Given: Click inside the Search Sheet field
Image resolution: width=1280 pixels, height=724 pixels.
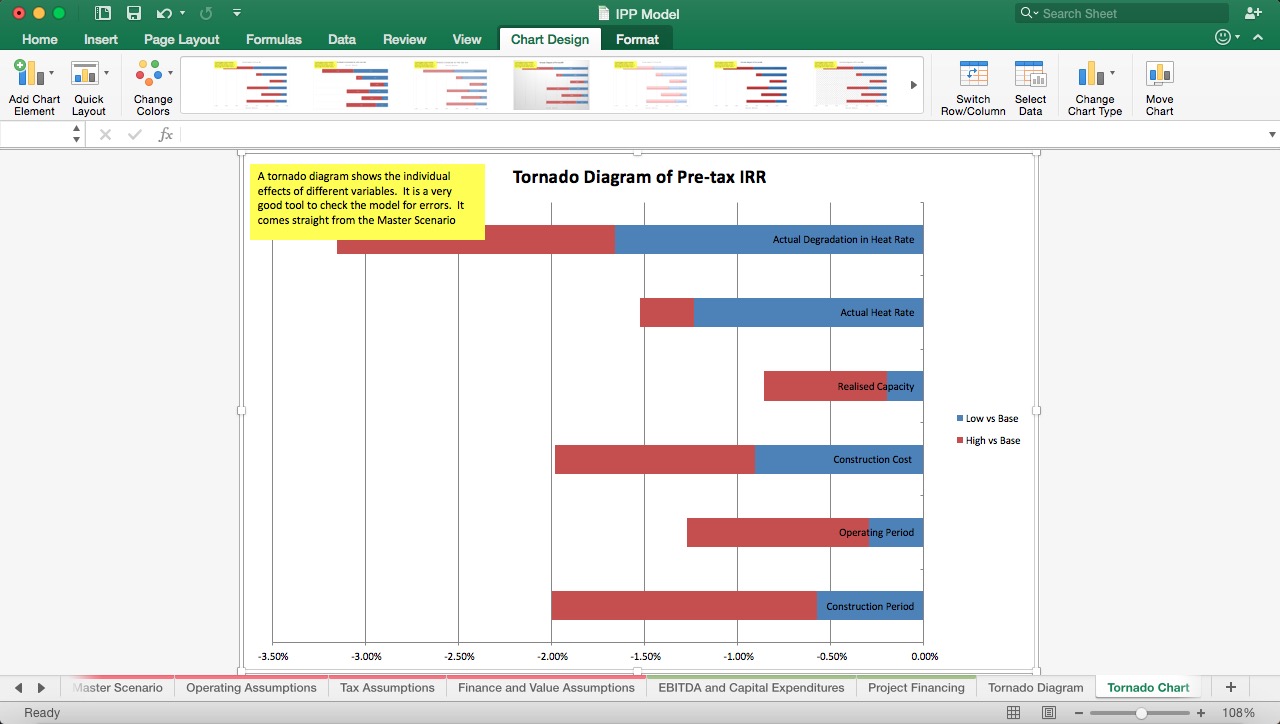Looking at the screenshot, I should pyautogui.click(x=1120, y=13).
